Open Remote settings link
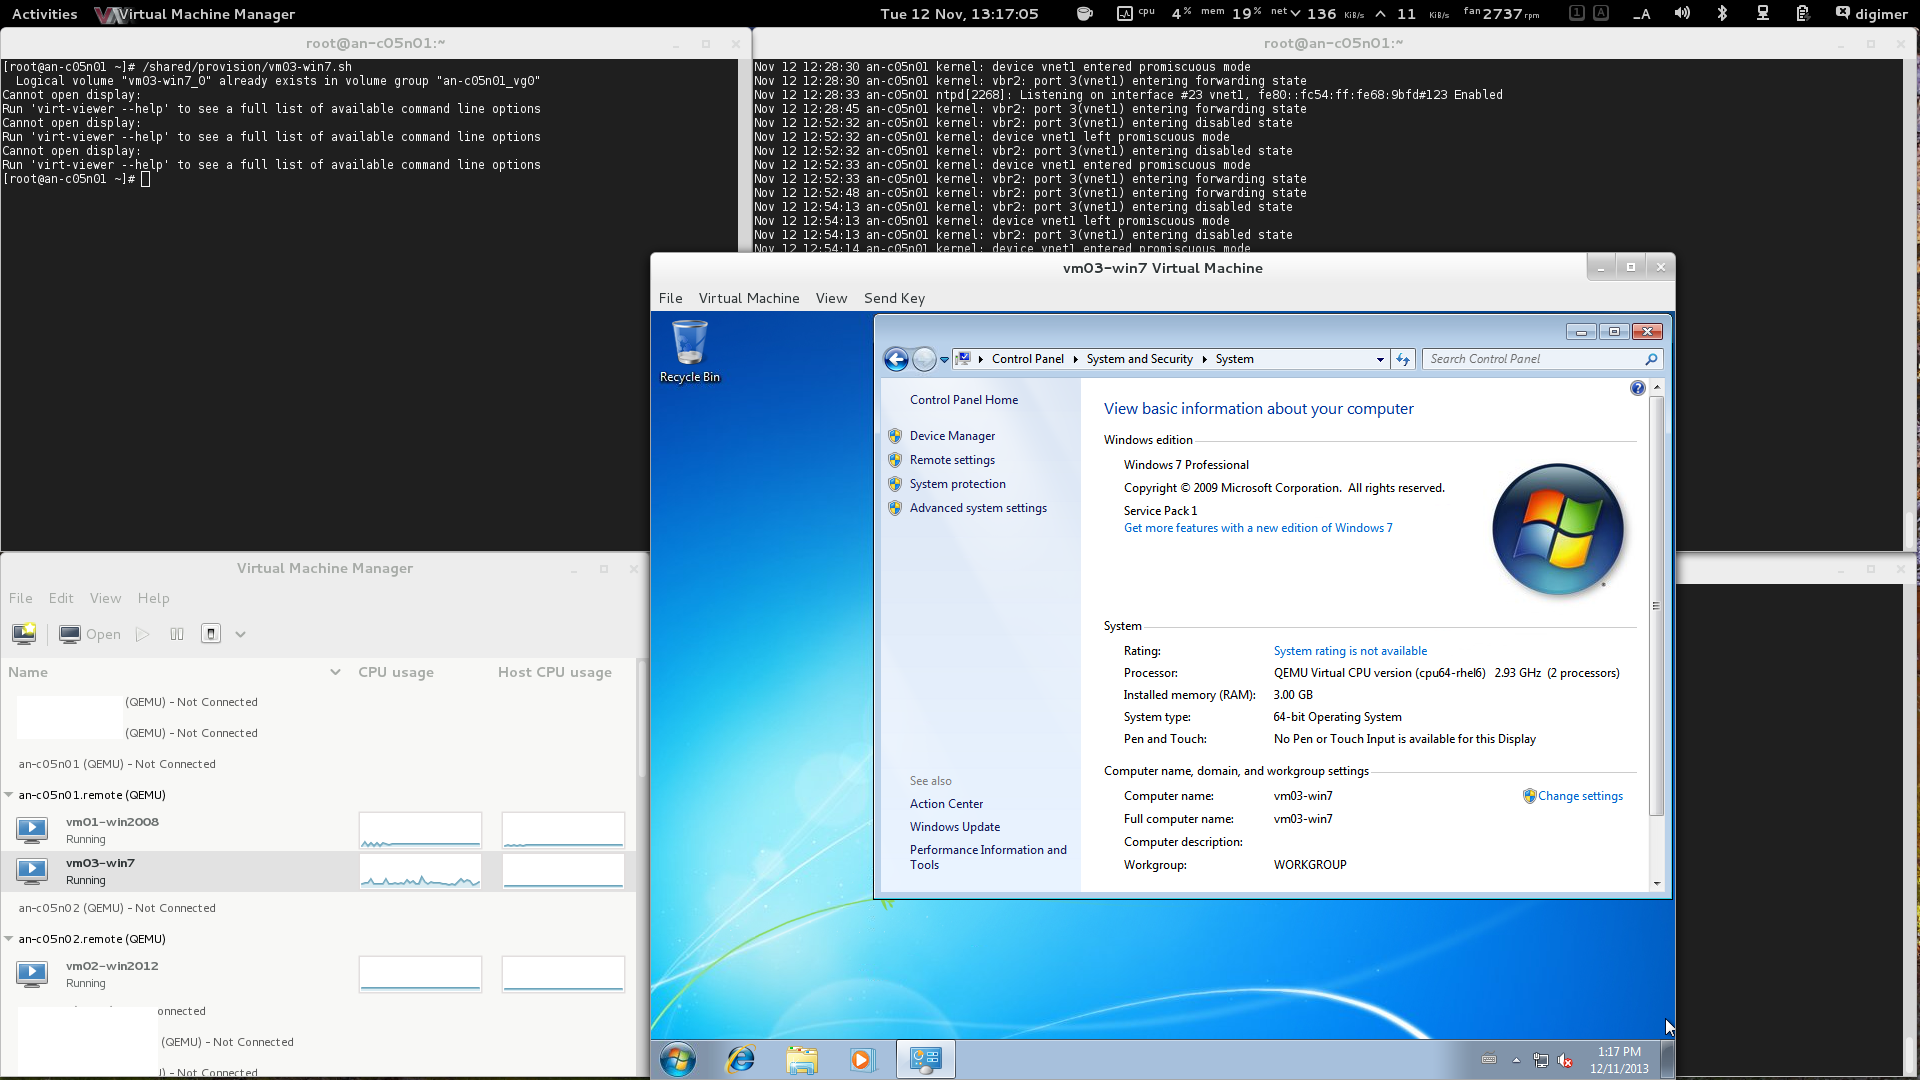Image resolution: width=1920 pixels, height=1080 pixels. click(x=952, y=460)
